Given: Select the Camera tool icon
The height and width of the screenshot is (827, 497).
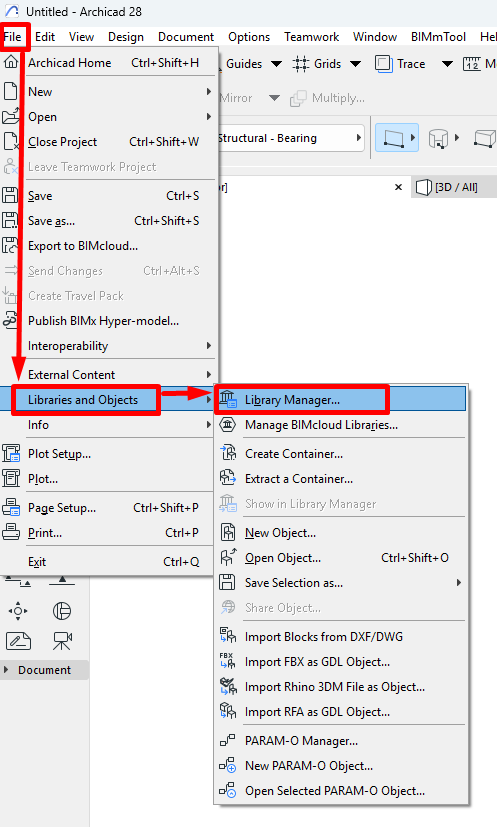Looking at the screenshot, I should click(x=62, y=641).
